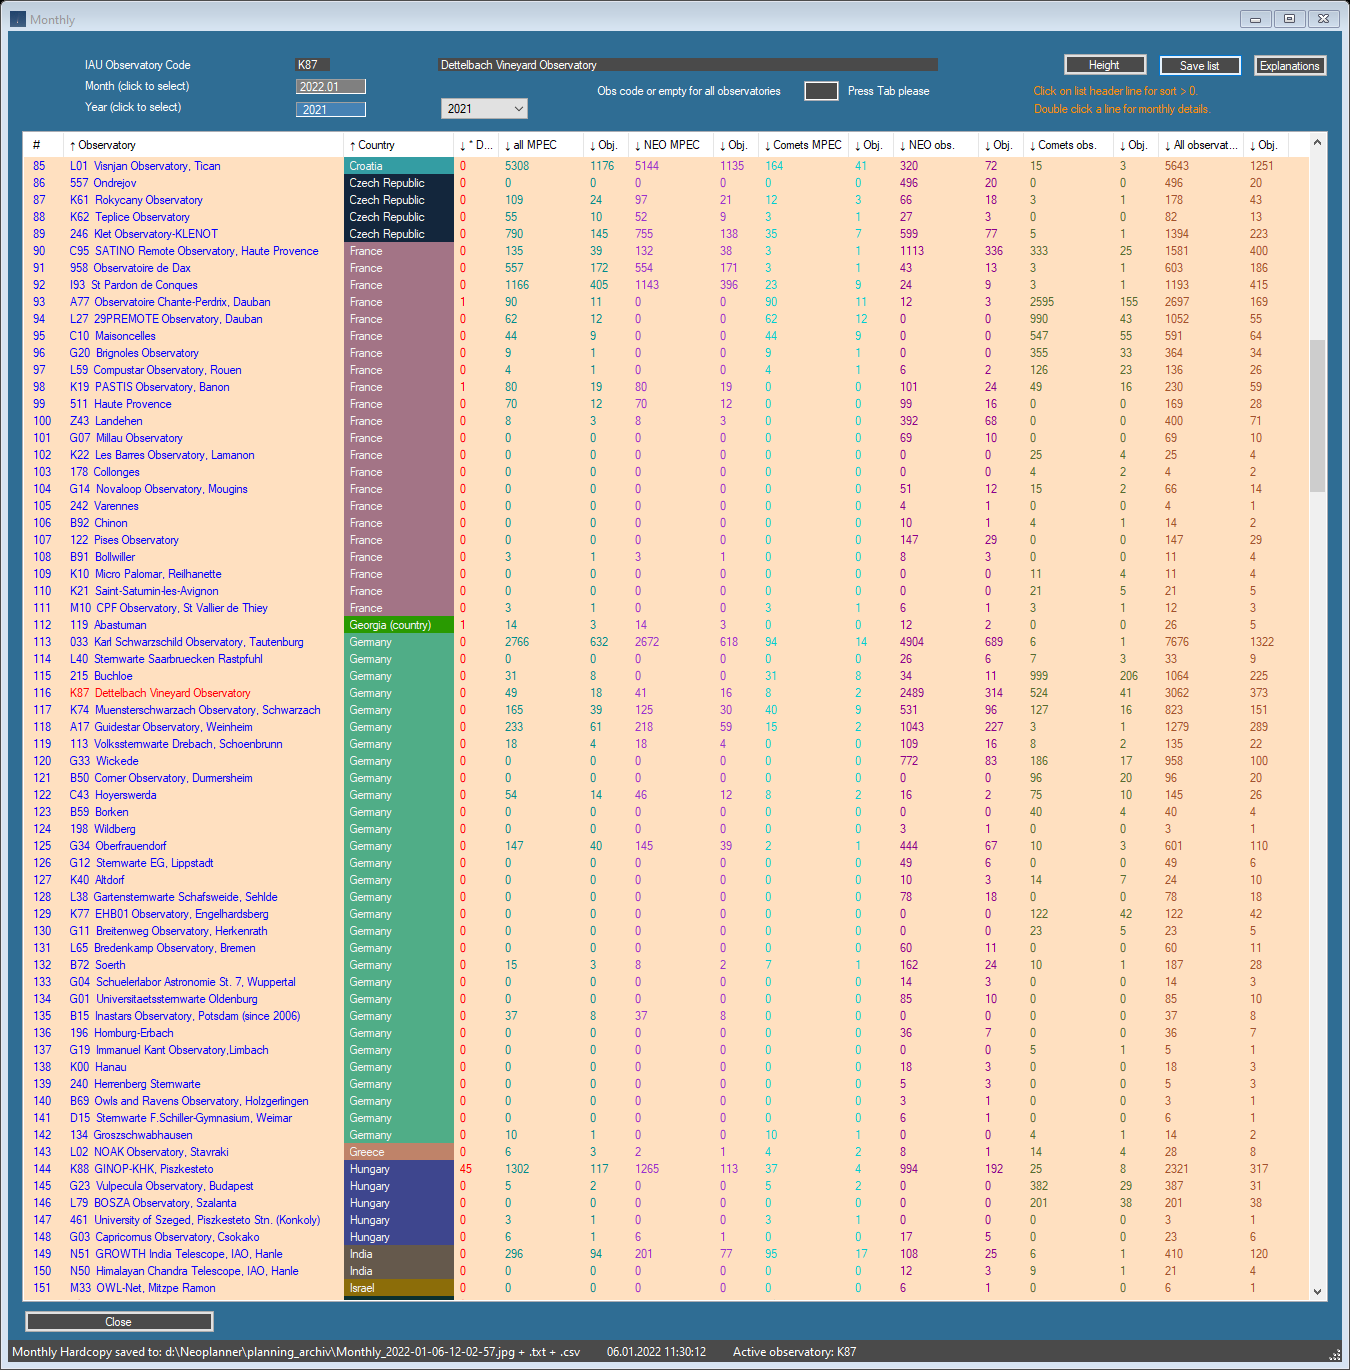1350x1370 pixels.
Task: Click the list scrollbar up arrow
Action: click(x=1317, y=143)
